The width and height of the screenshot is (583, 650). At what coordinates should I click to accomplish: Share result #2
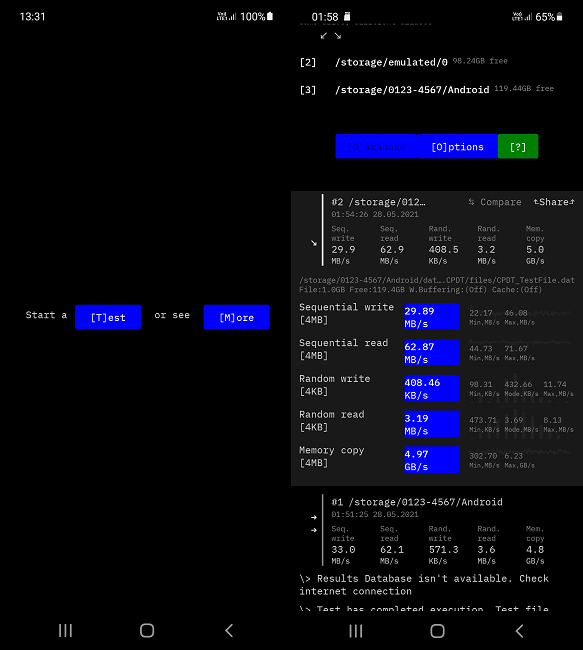point(554,202)
